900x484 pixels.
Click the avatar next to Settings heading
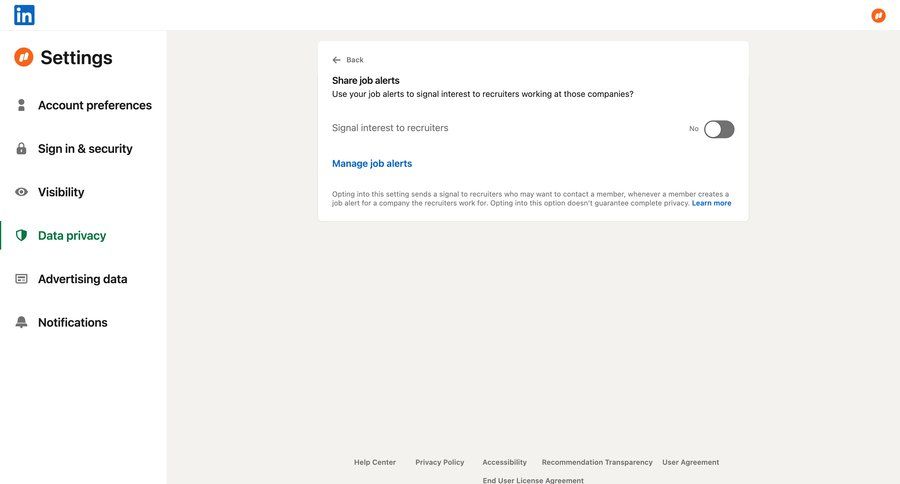click(x=24, y=57)
